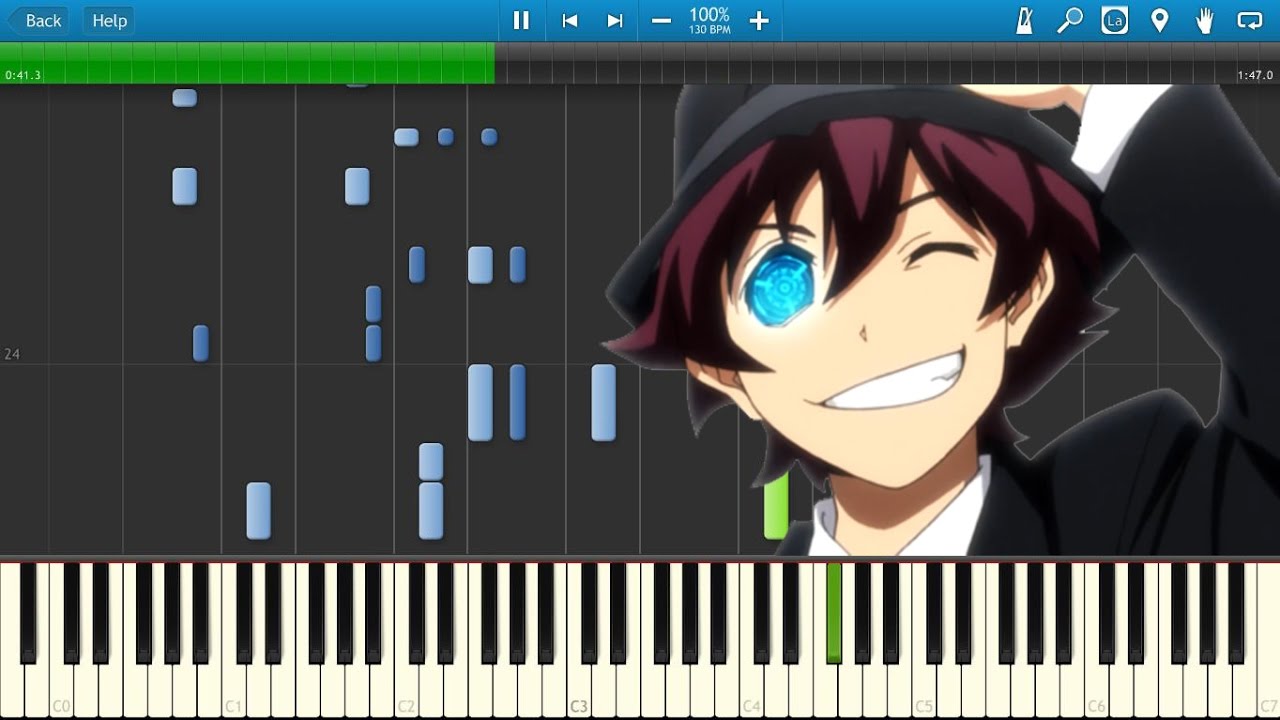
Task: Seek in the green song progress bar
Action: [247, 63]
